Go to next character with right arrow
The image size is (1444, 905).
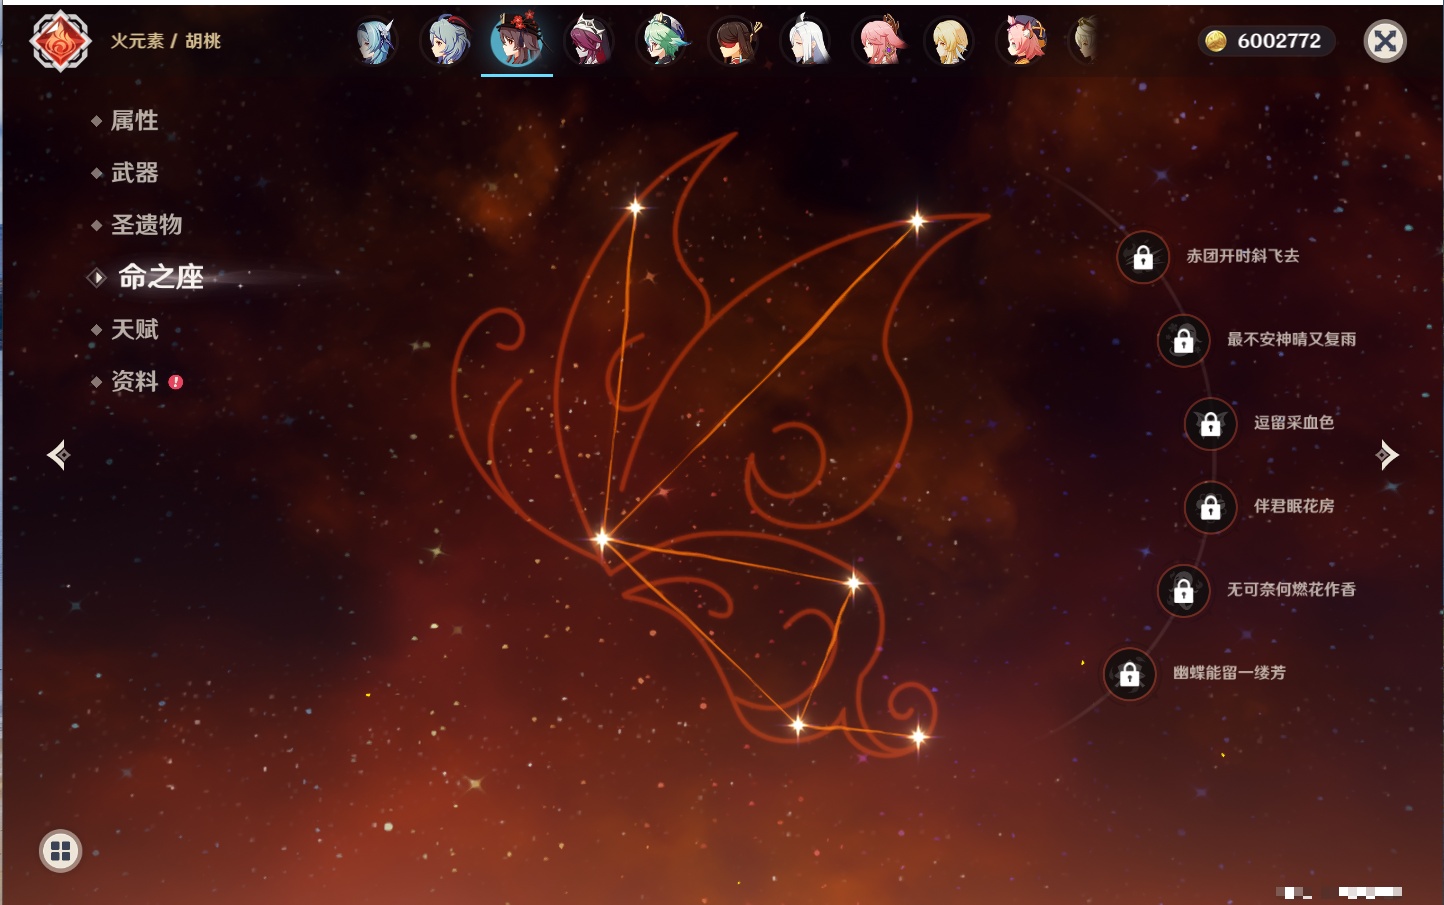(1387, 455)
